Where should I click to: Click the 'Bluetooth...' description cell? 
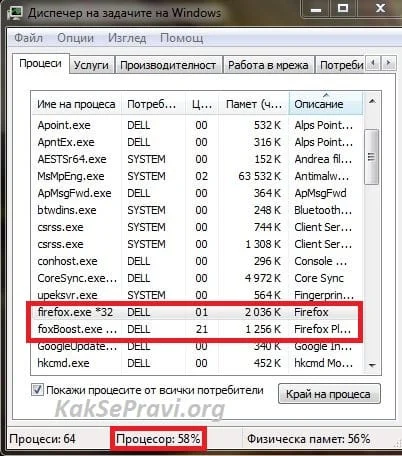pyautogui.click(x=323, y=210)
